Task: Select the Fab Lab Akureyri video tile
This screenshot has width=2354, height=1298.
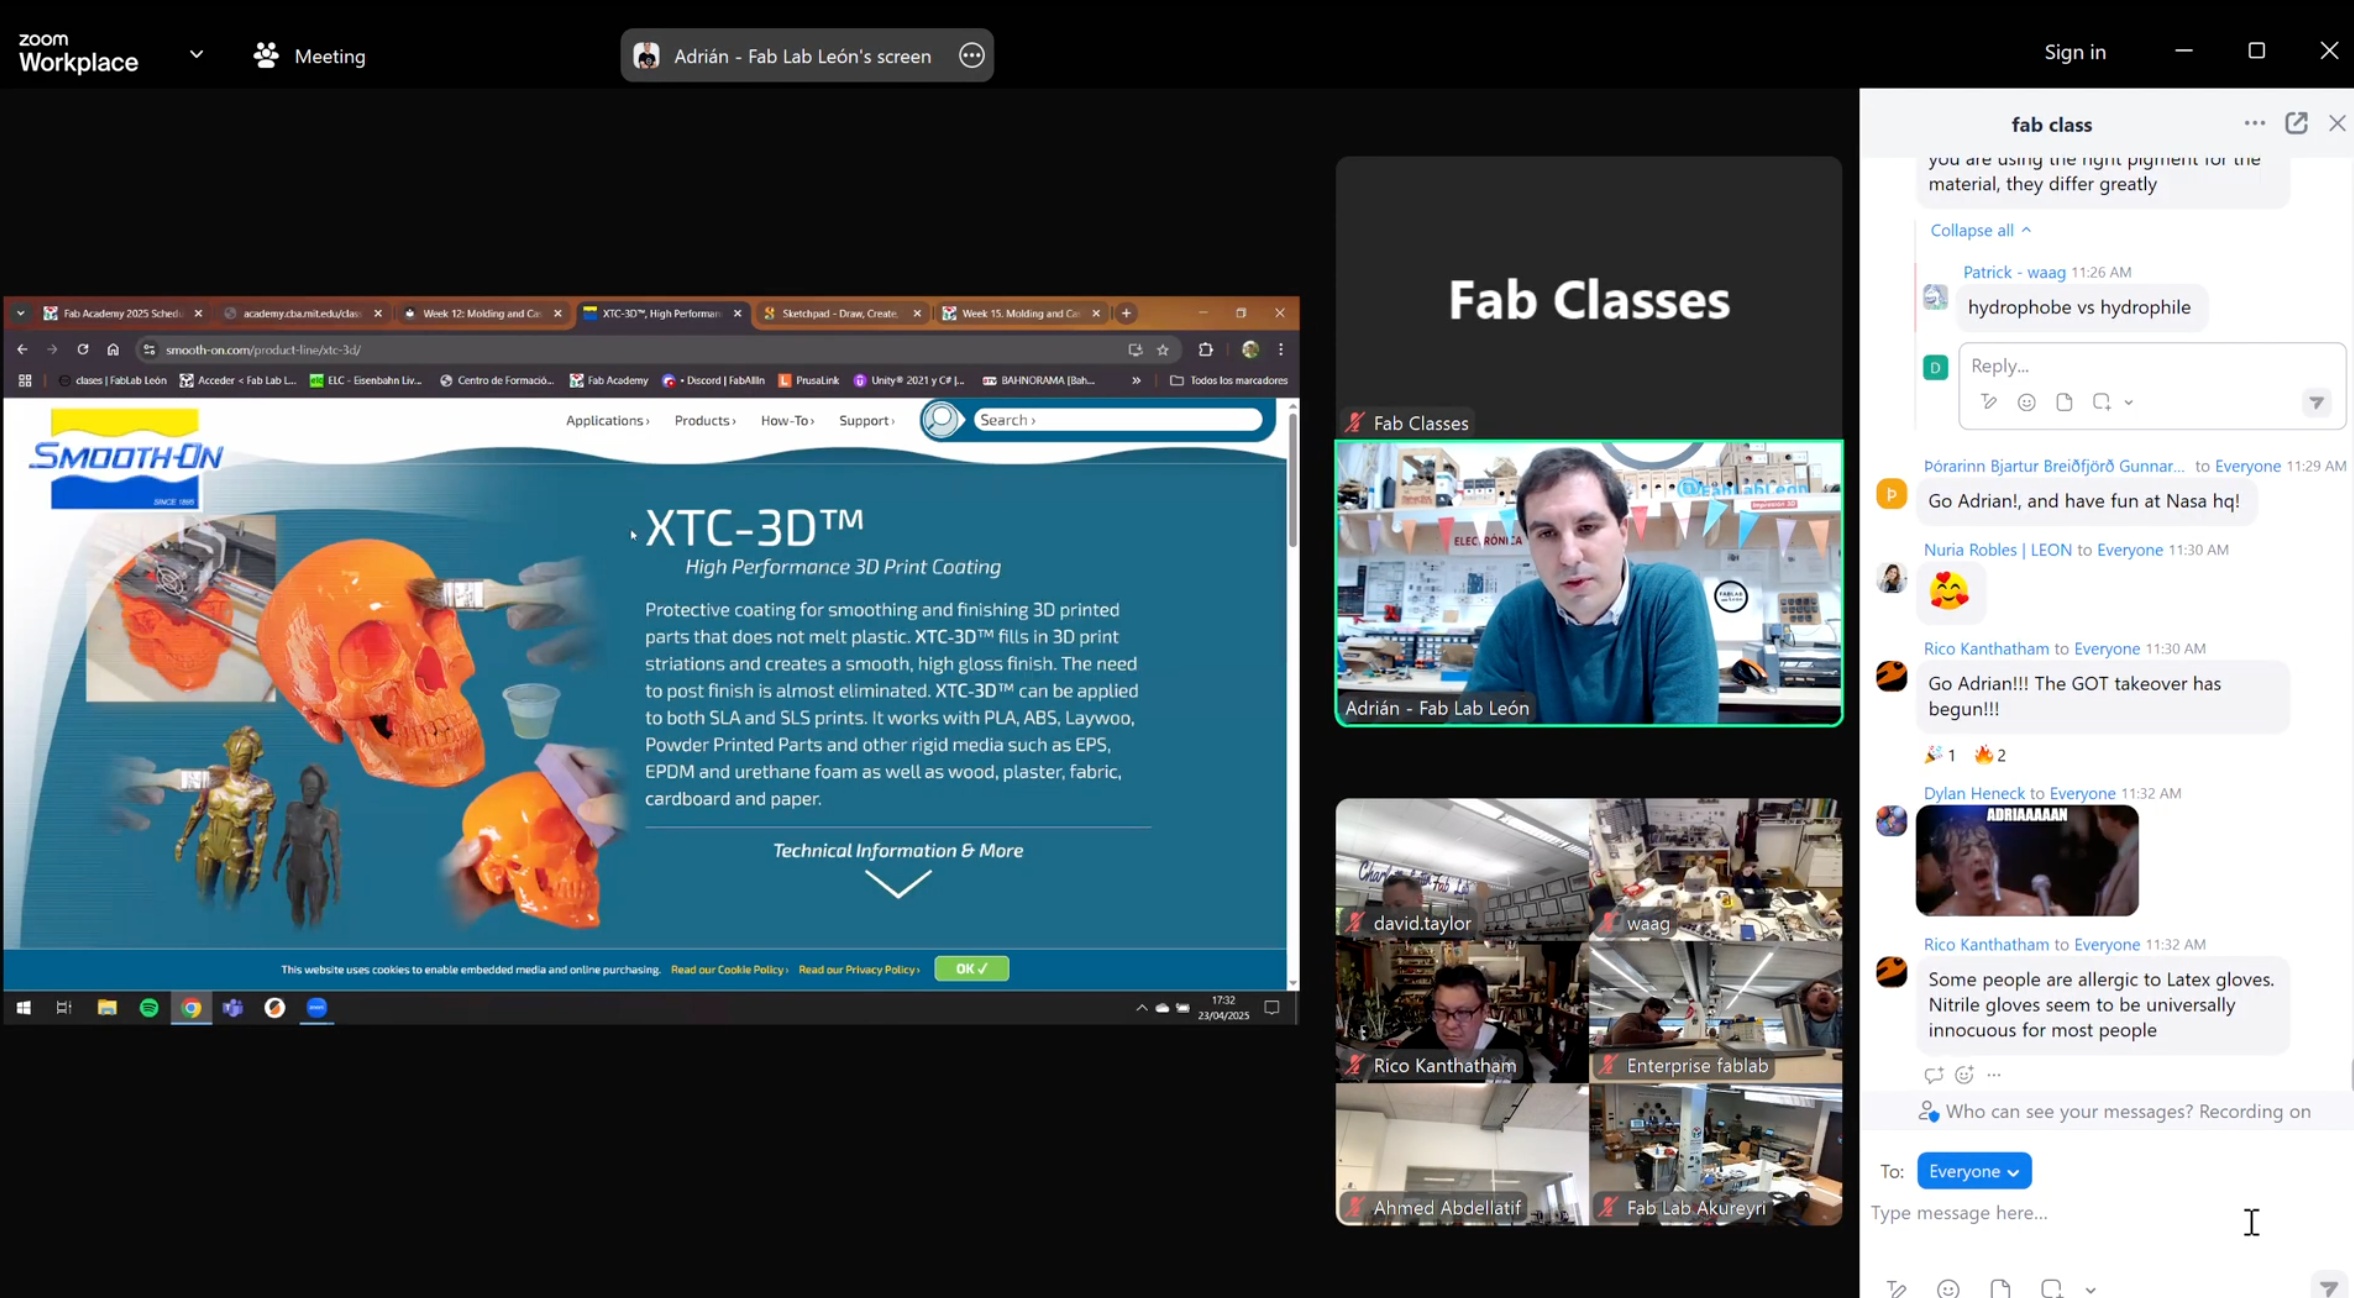Action: coord(1716,1154)
